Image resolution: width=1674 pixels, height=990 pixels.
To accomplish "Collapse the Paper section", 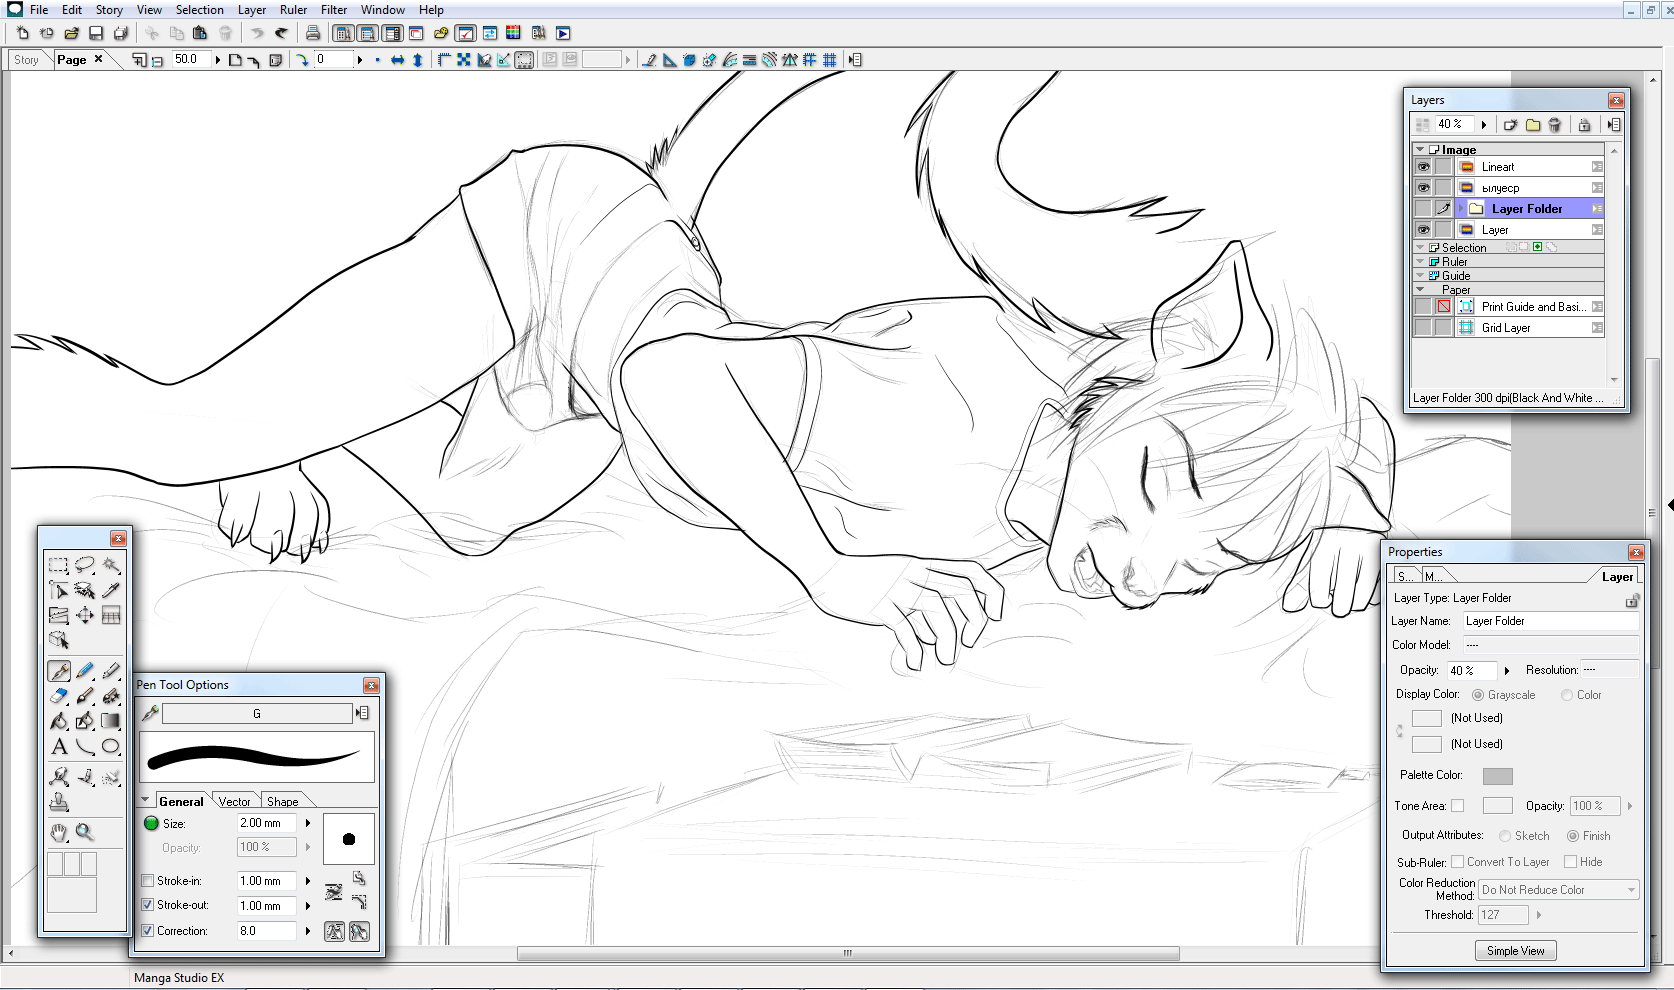I will [x=1420, y=289].
